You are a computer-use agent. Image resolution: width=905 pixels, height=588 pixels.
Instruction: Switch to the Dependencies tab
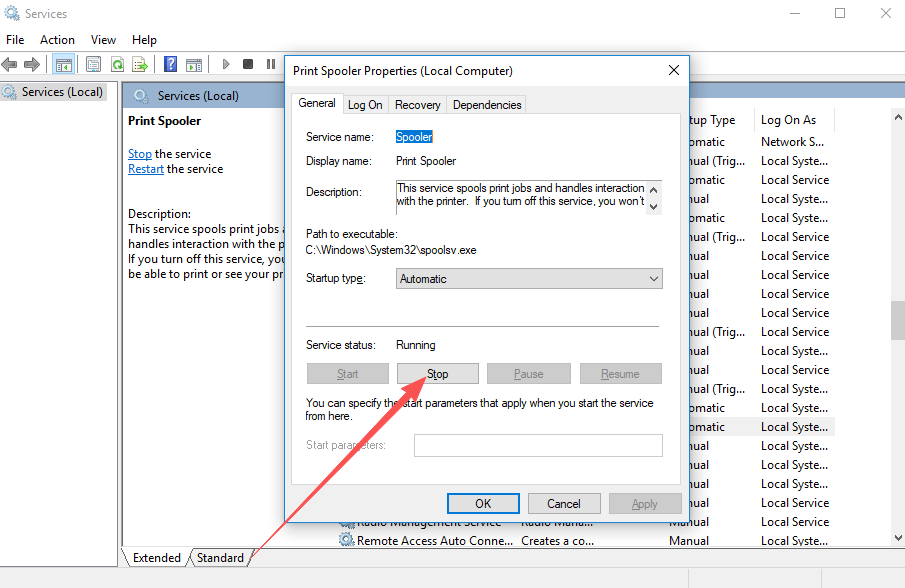(487, 105)
